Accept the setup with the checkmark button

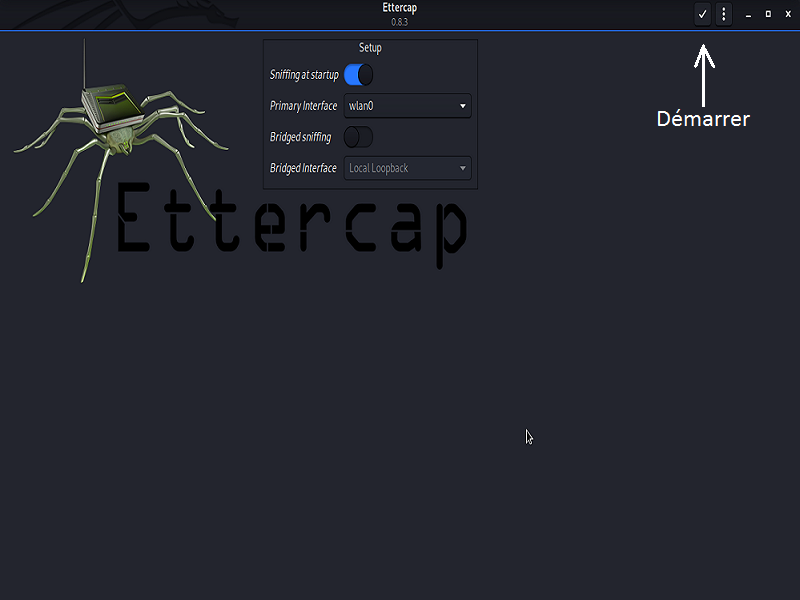[703, 14]
